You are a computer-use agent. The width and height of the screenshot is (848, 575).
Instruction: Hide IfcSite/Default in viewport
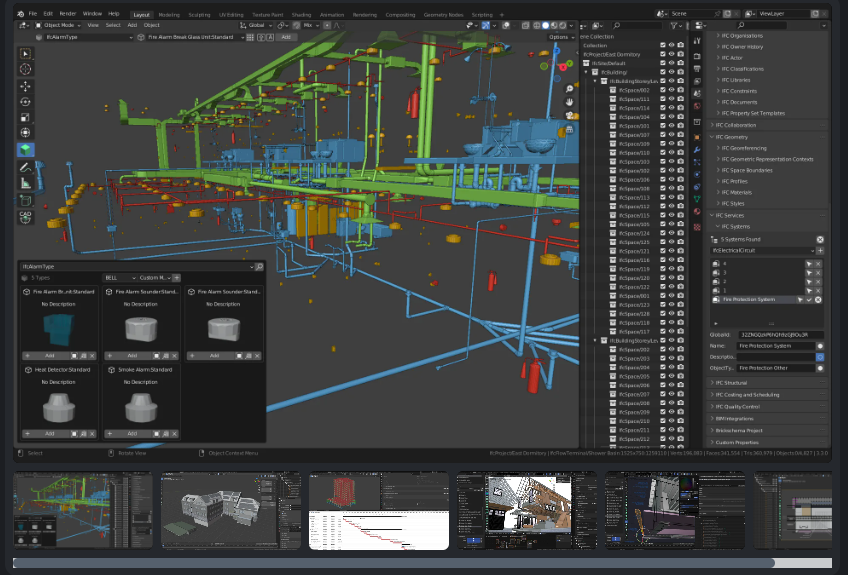671,63
